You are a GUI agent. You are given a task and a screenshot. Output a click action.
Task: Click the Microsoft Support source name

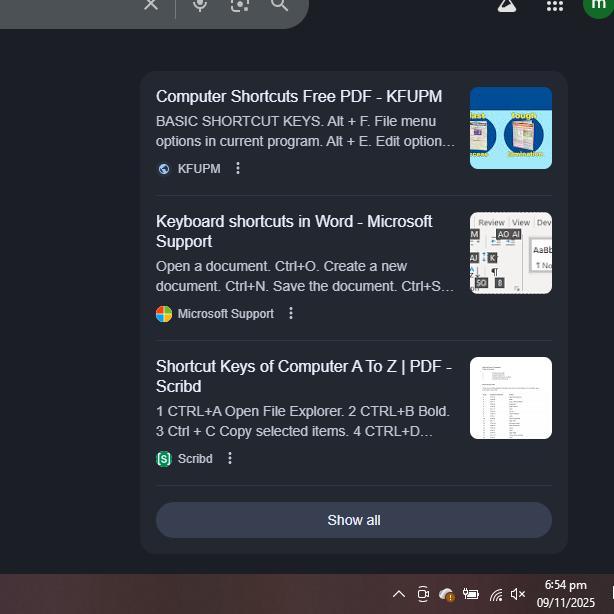[x=226, y=314]
